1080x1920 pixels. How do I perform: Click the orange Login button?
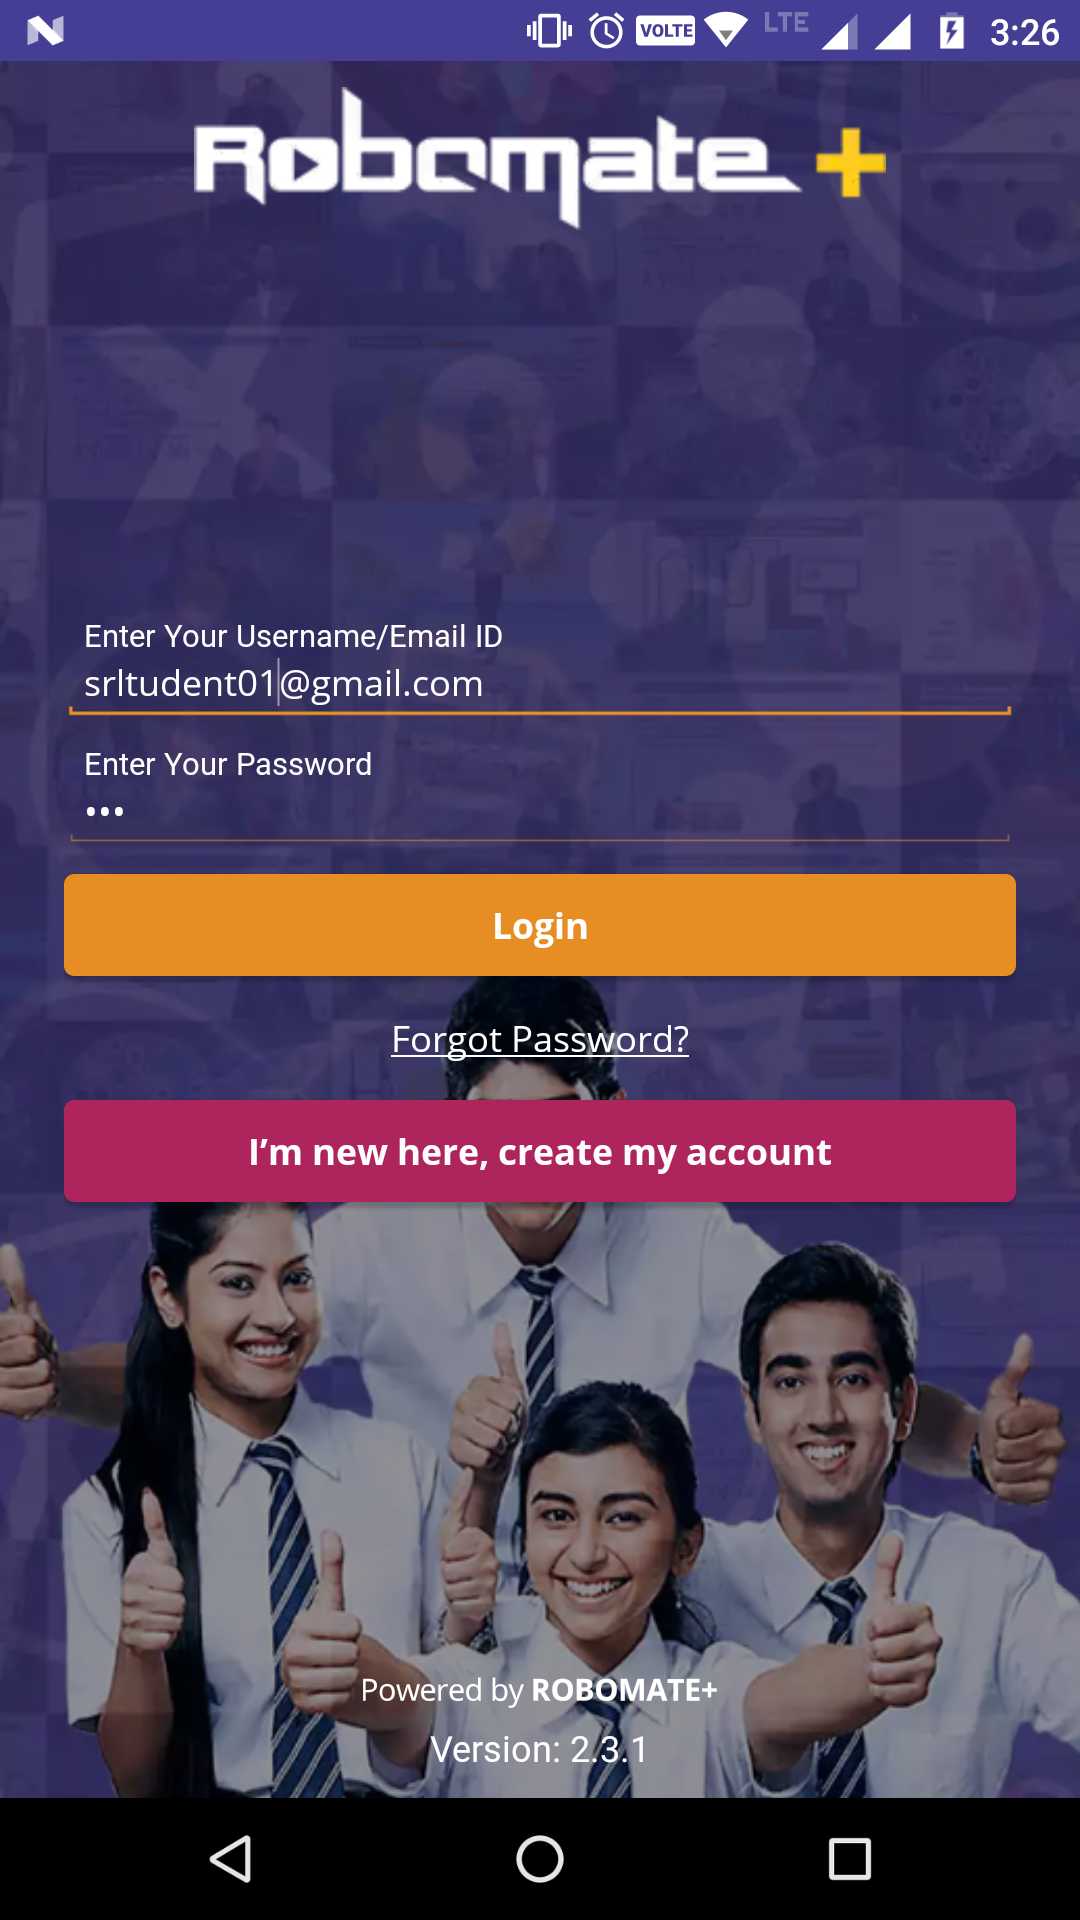coord(540,925)
